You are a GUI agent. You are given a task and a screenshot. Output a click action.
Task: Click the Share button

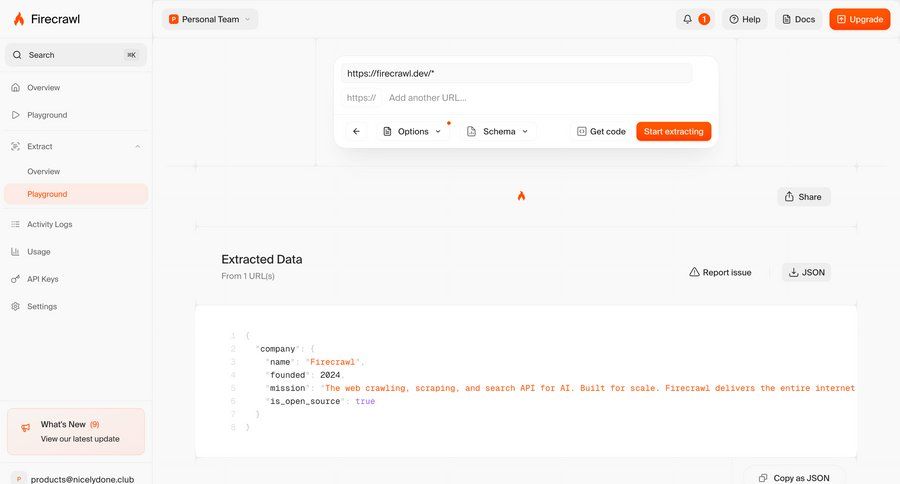click(803, 197)
